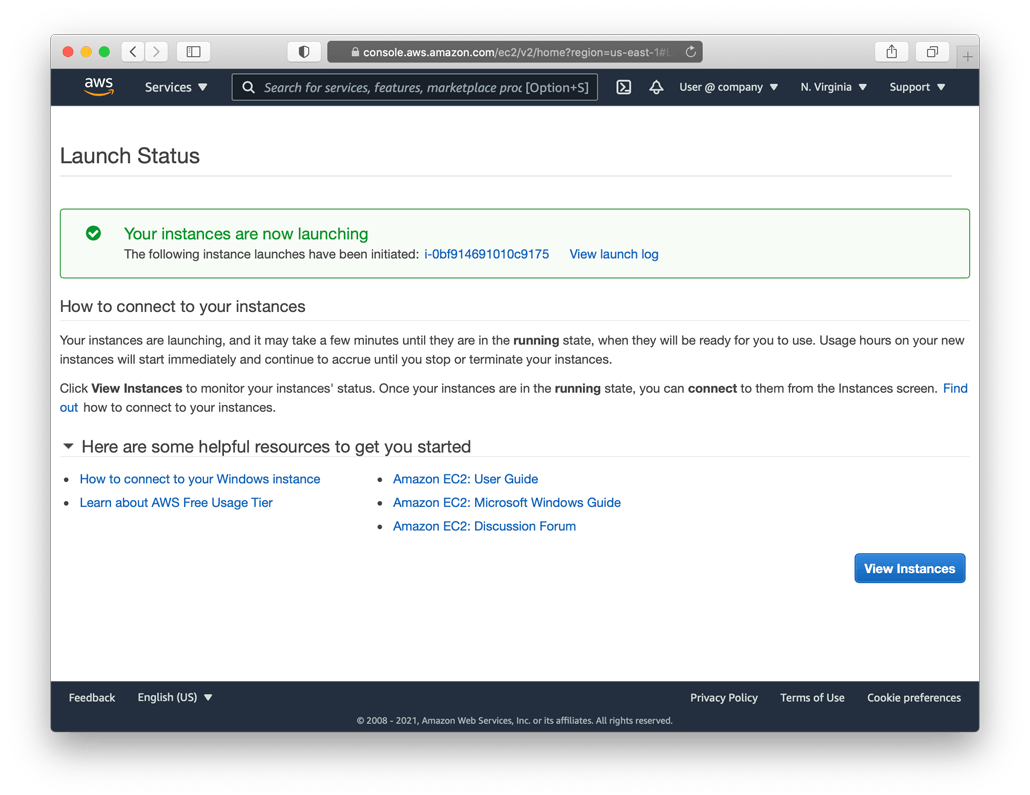Reload the page

coord(690,51)
